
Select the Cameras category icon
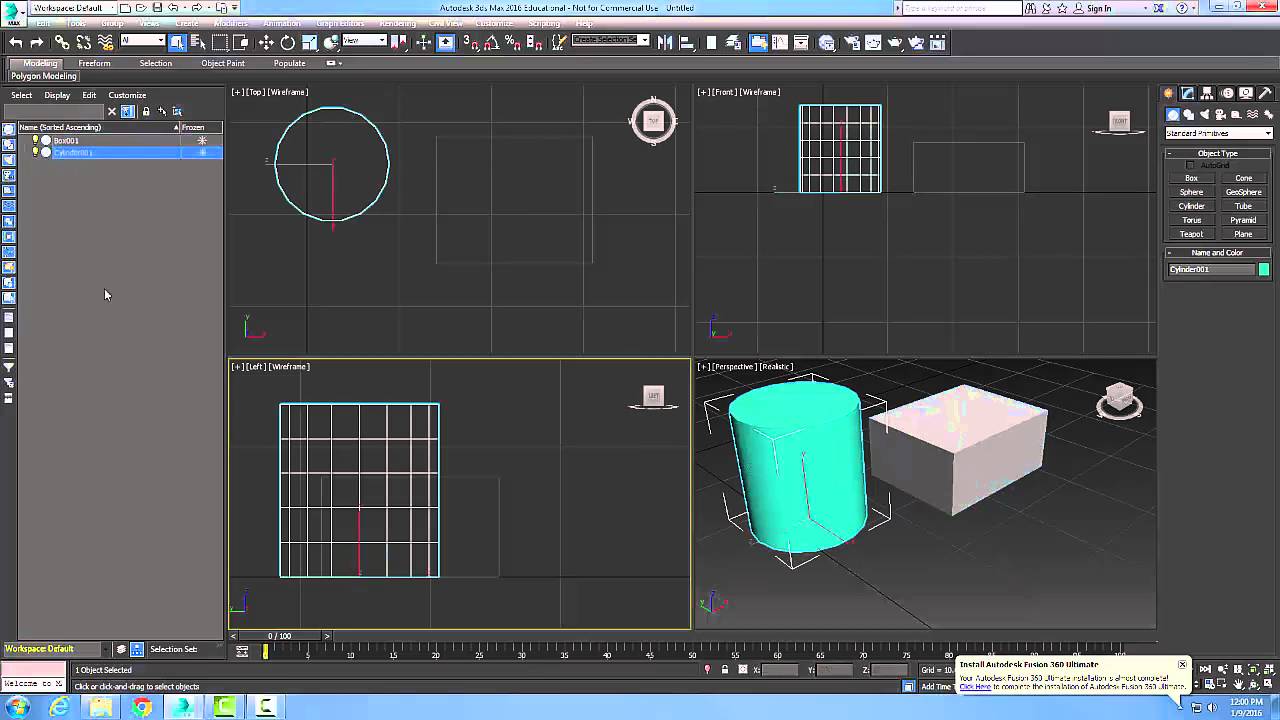coord(1221,115)
